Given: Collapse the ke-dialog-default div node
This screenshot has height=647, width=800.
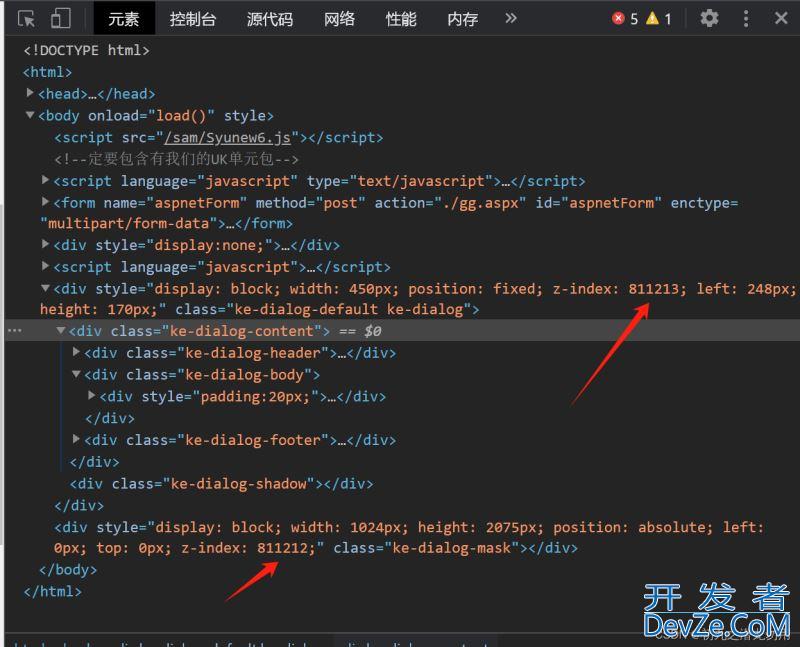Looking at the screenshot, I should [45, 288].
